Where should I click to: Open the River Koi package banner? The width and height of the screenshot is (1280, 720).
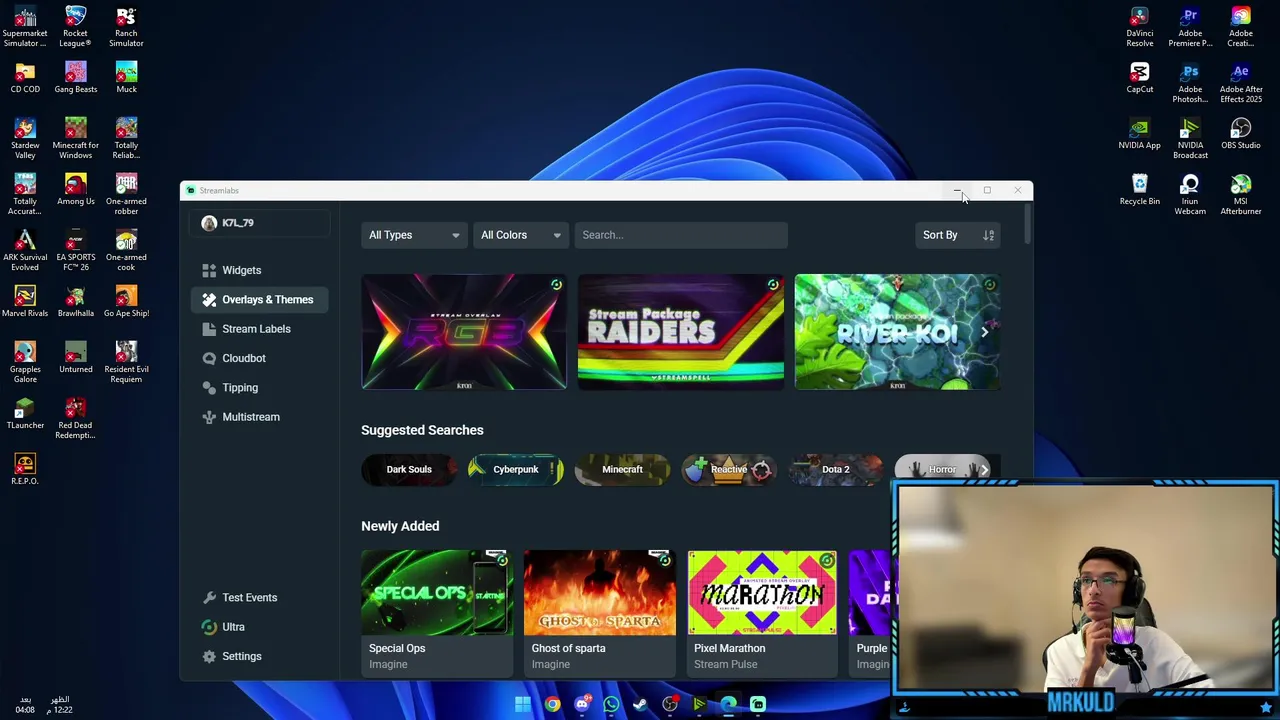coord(897,332)
